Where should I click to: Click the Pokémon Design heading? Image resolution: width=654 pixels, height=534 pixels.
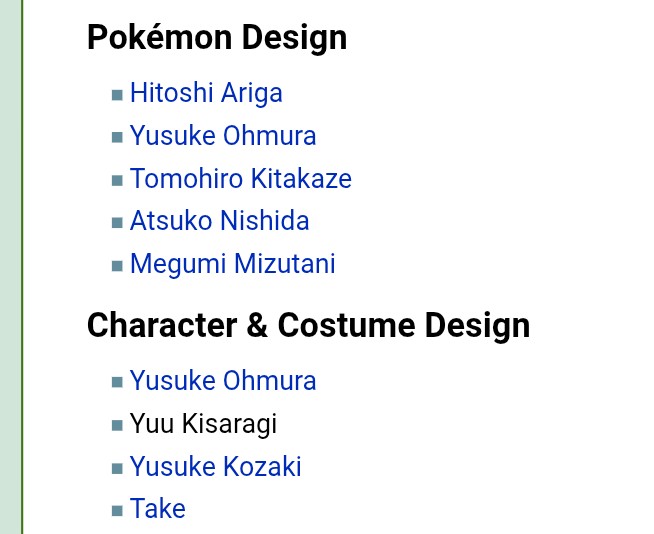(x=217, y=37)
